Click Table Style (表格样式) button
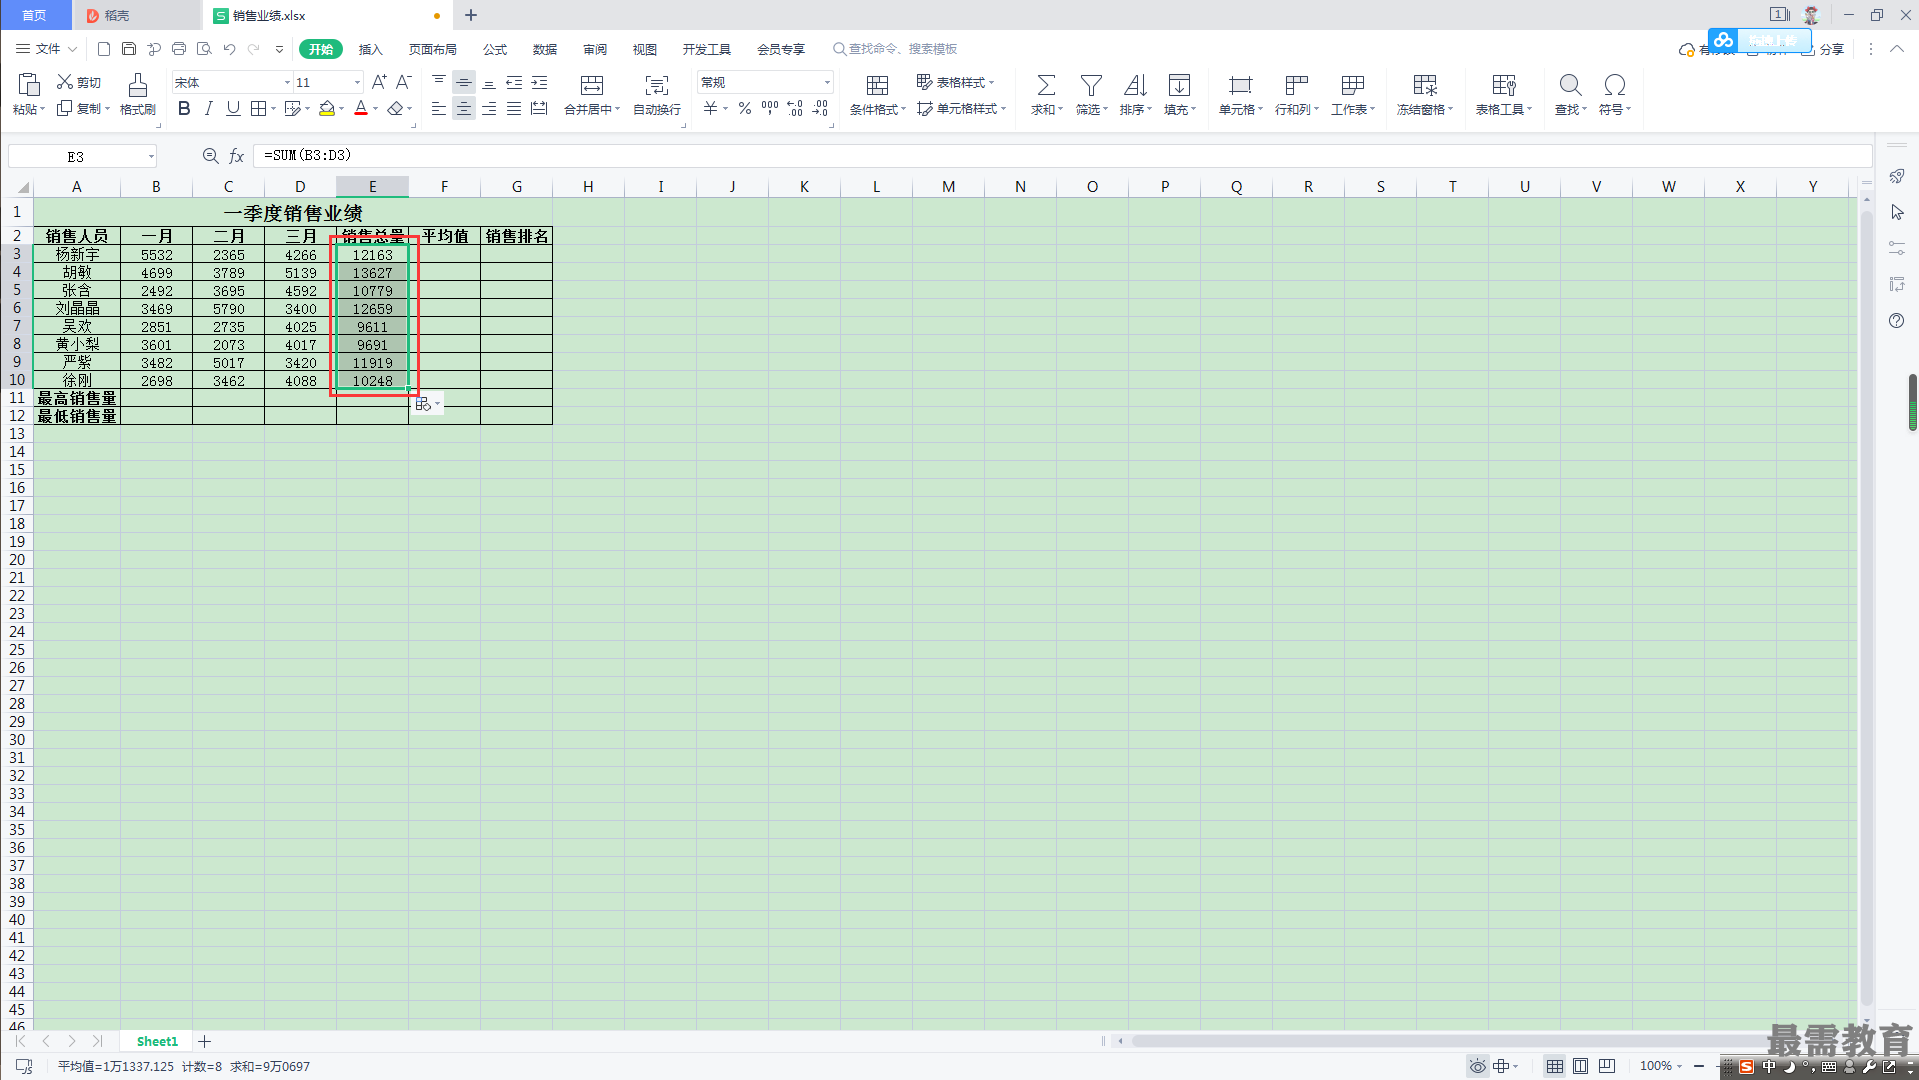Screen dimensions: 1919x1080 tap(955, 82)
